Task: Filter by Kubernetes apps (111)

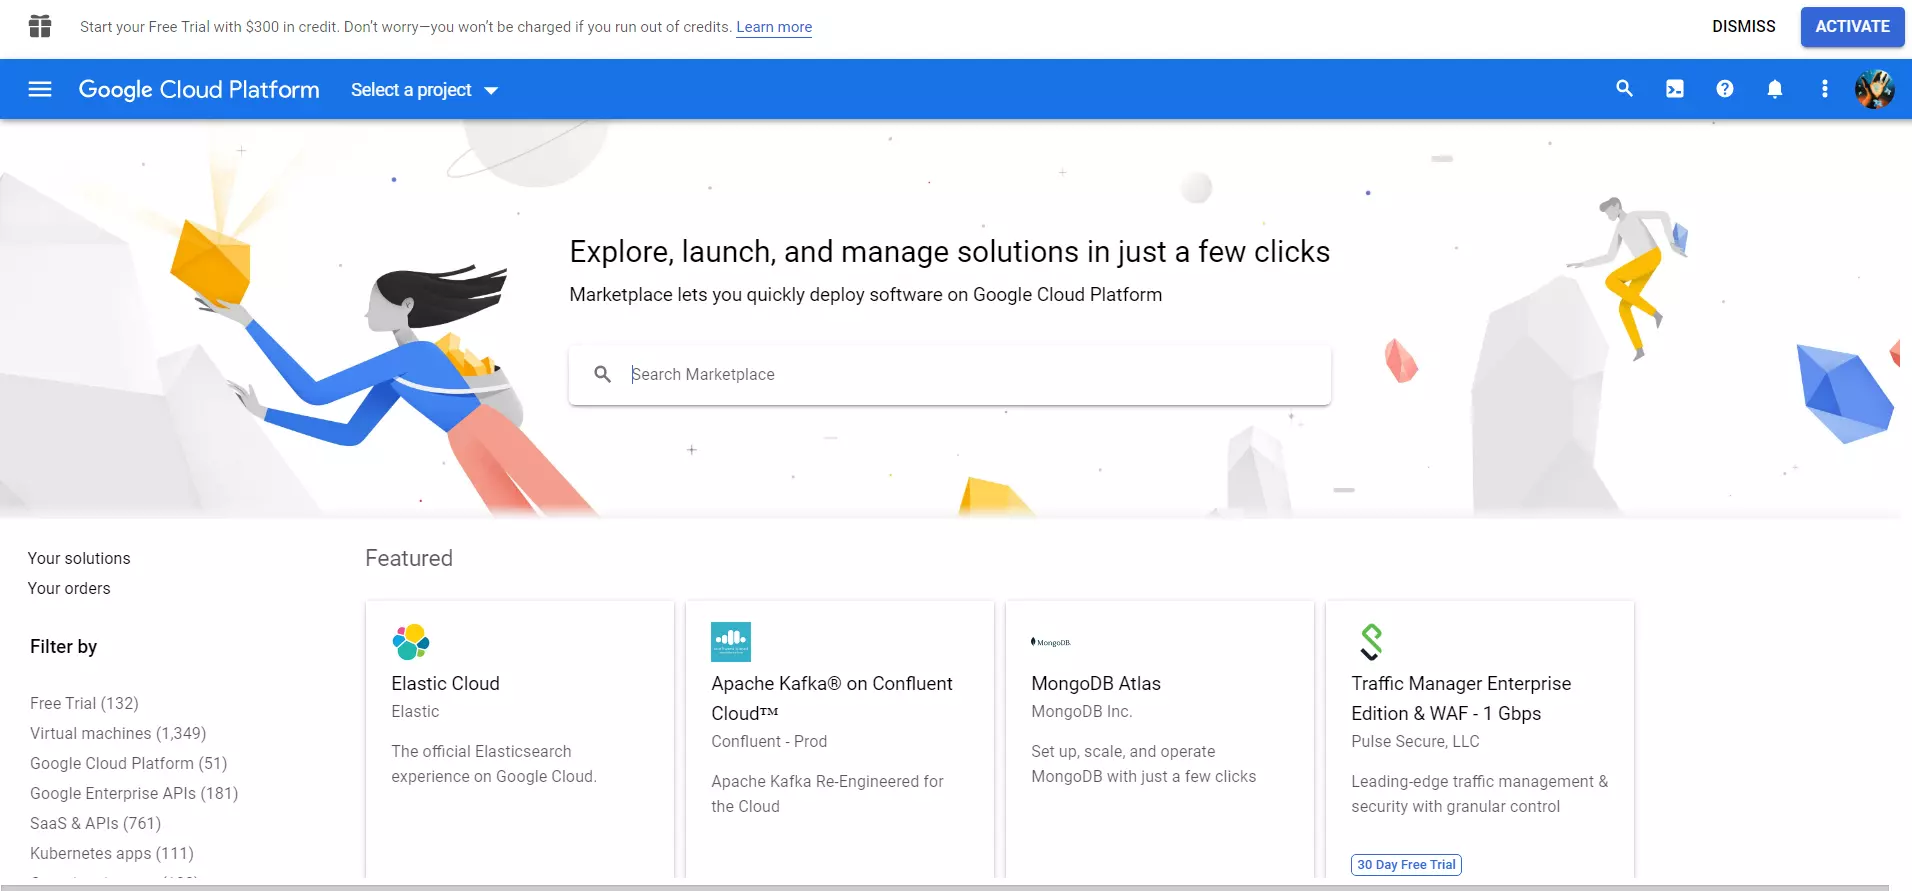Action: point(112,853)
